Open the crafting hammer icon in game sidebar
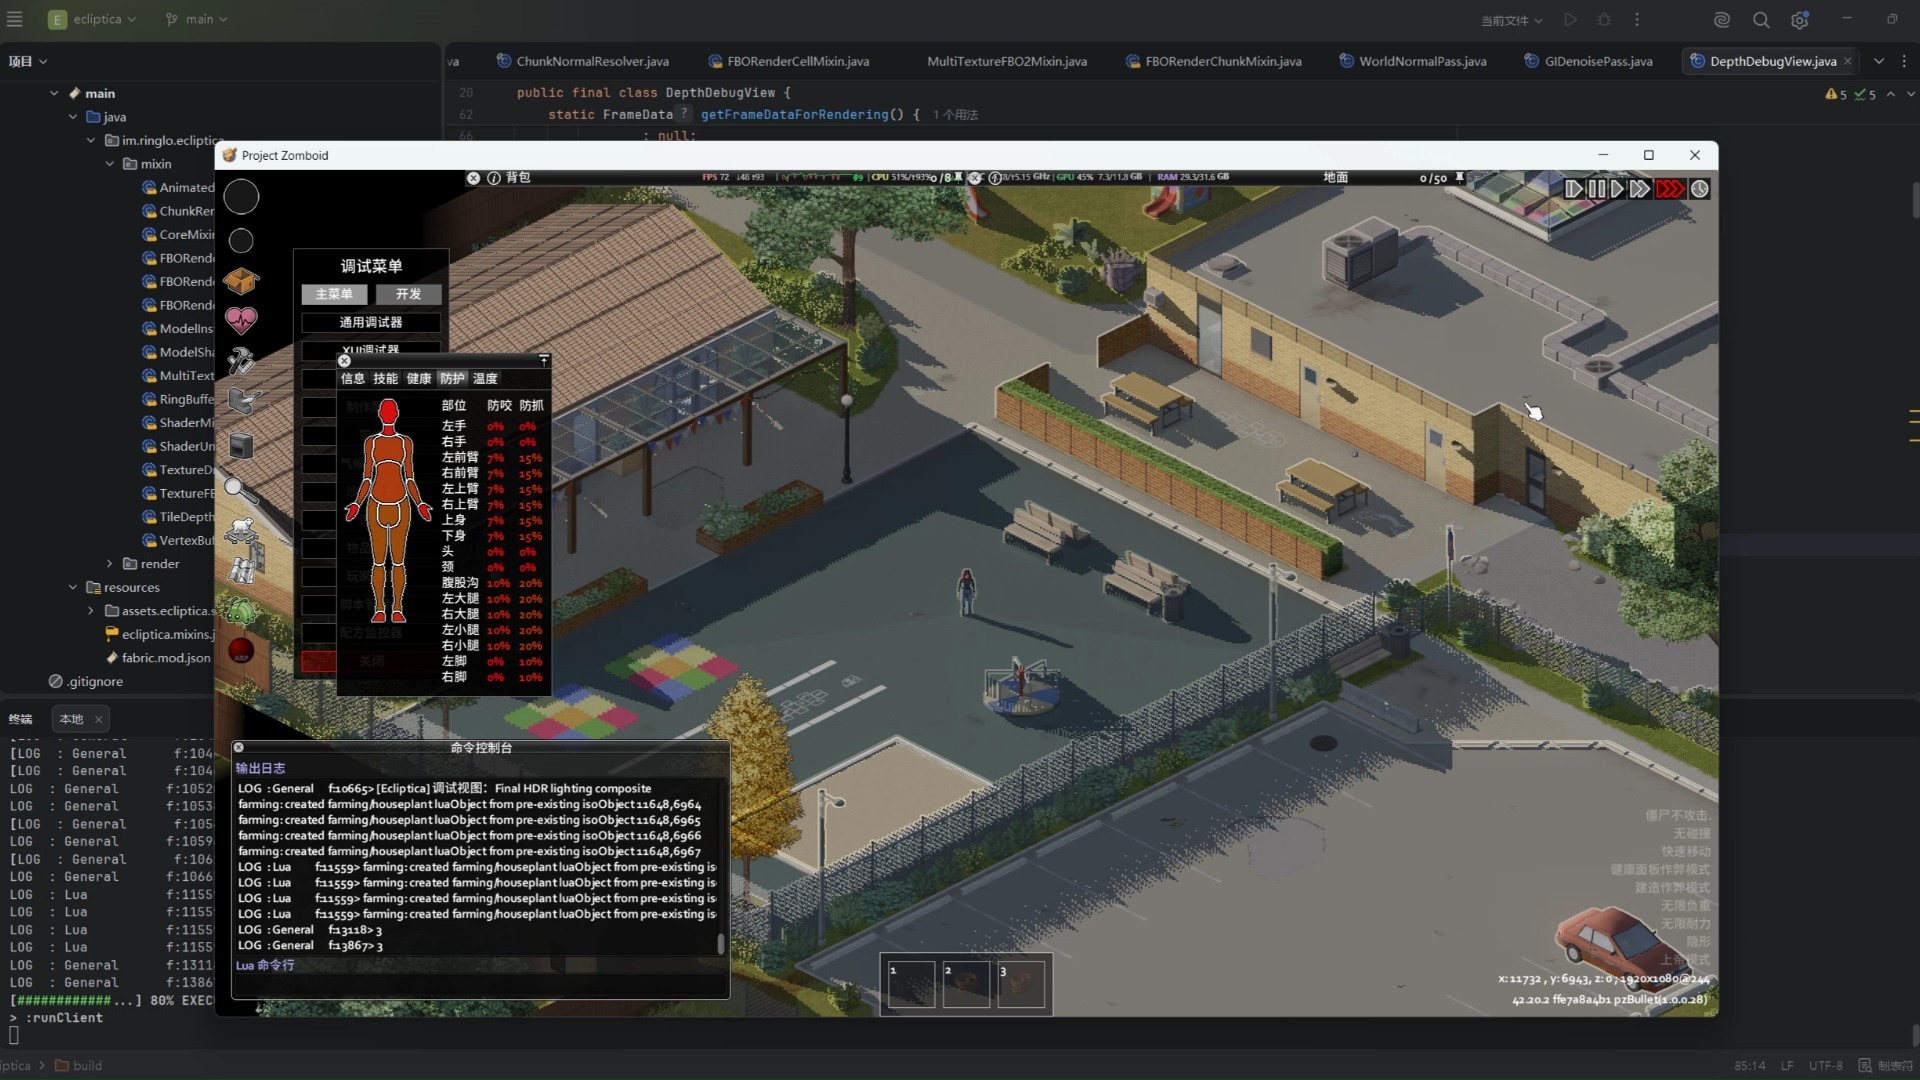Image resolution: width=1920 pixels, height=1080 pixels. click(x=241, y=360)
